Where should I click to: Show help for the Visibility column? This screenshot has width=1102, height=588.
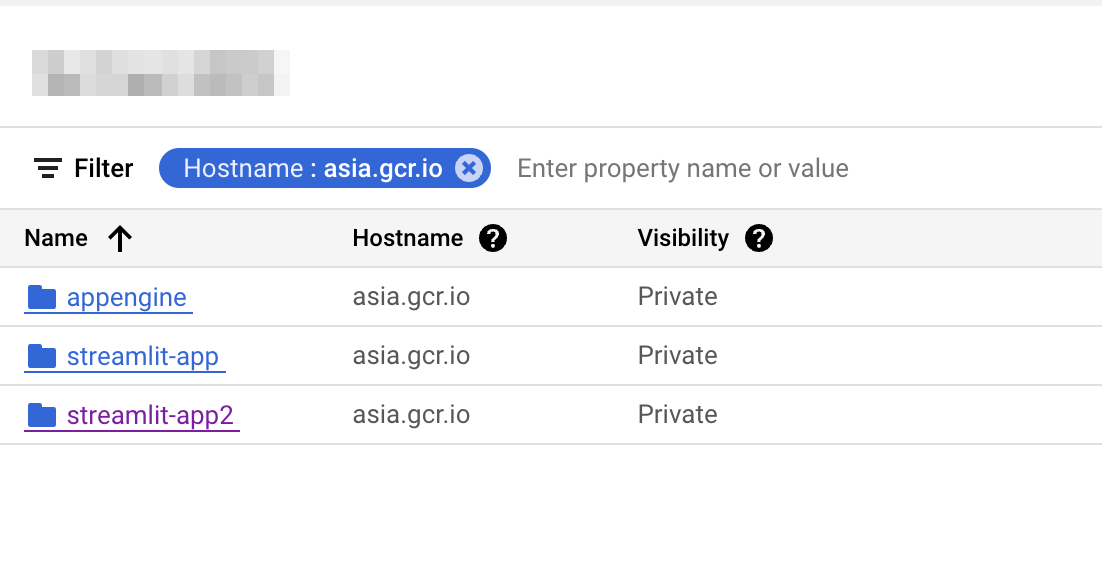(x=759, y=238)
